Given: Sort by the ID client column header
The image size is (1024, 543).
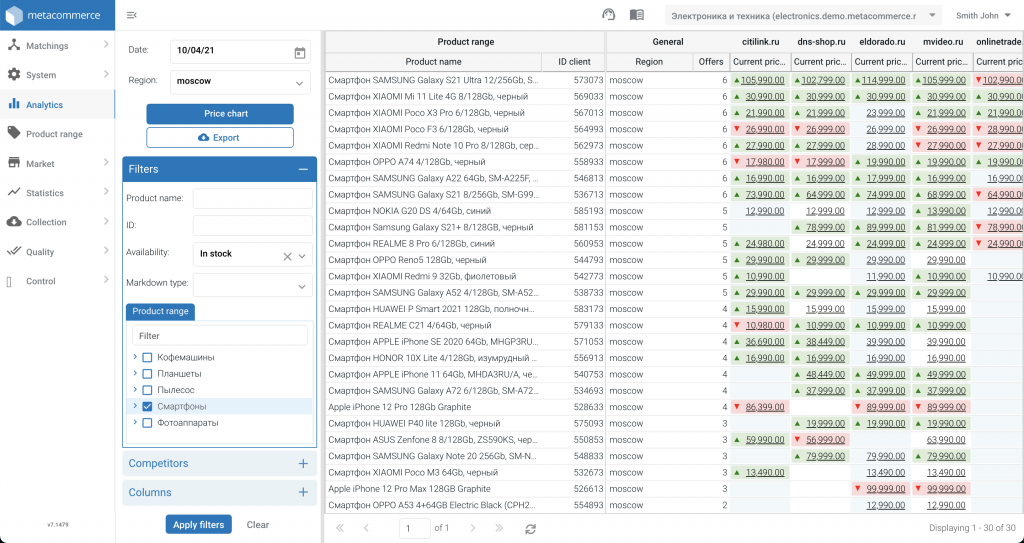Looking at the screenshot, I should coord(574,62).
